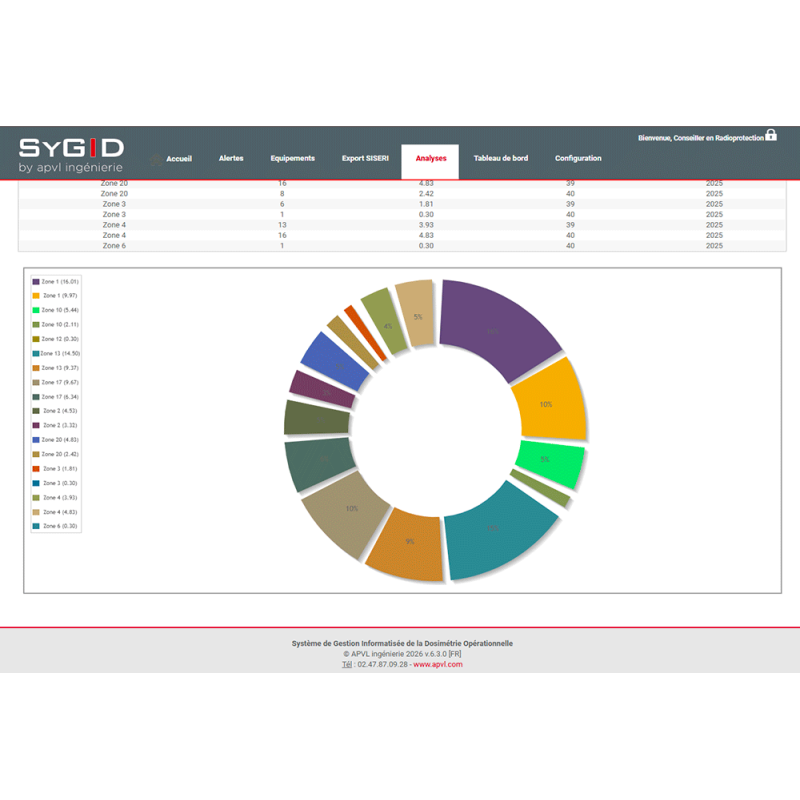Open the Alertes menu item
The height and width of the screenshot is (800, 800).
tap(231, 158)
